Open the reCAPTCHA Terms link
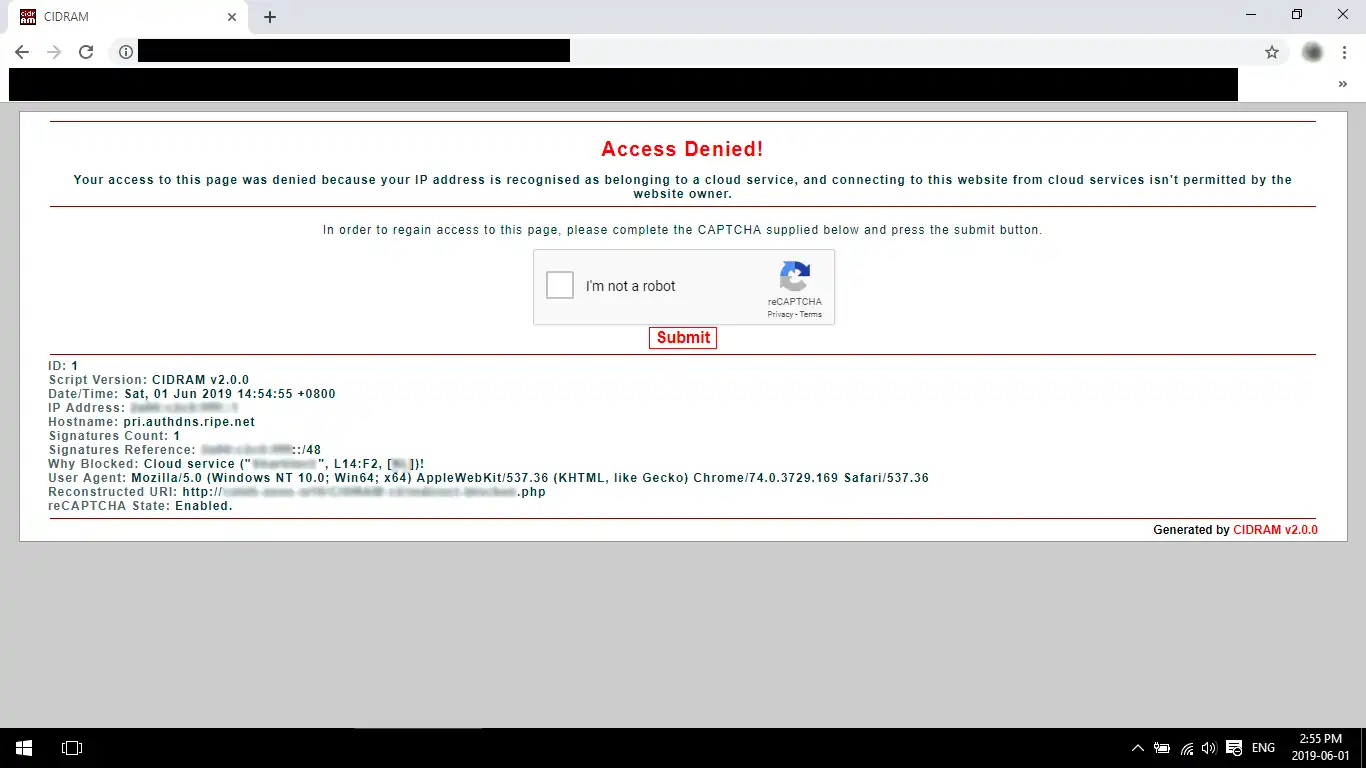The height and width of the screenshot is (768, 1366). (811, 314)
